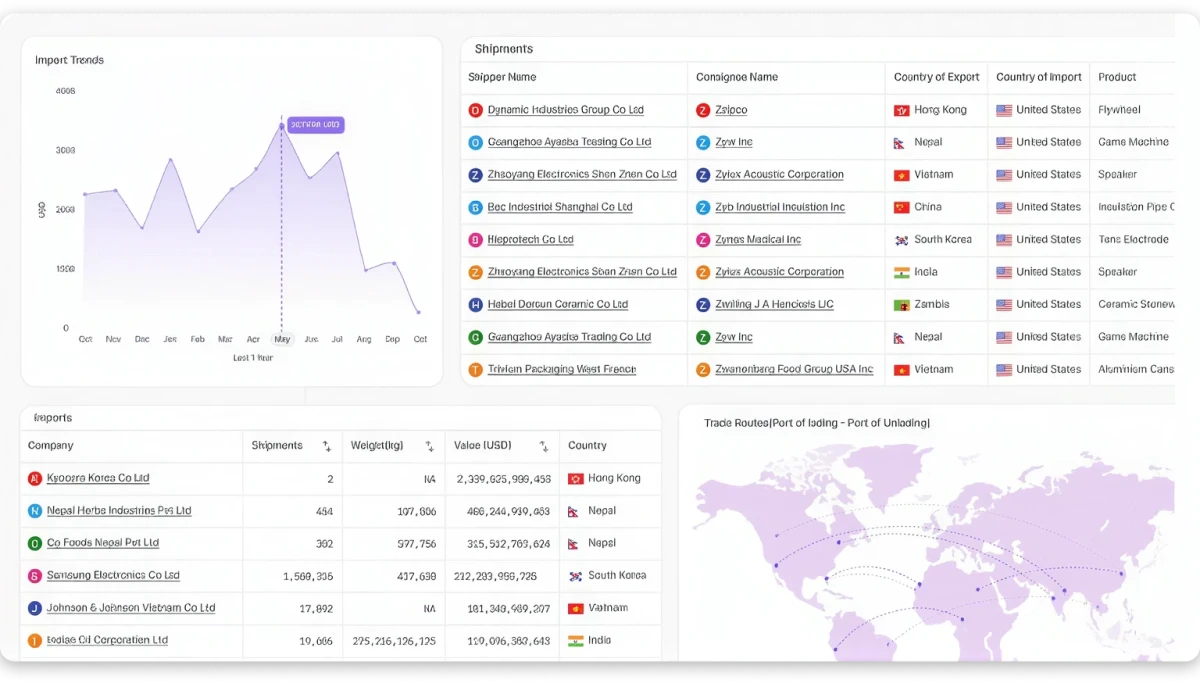Click the H avatar beside Hebei Dorsun Ceramic
The width and height of the screenshot is (1200, 684).
(476, 305)
